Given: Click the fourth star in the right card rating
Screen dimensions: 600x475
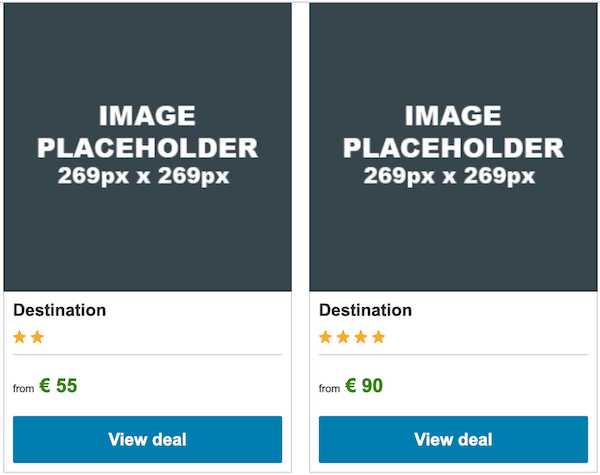Looking at the screenshot, I should point(378,337).
